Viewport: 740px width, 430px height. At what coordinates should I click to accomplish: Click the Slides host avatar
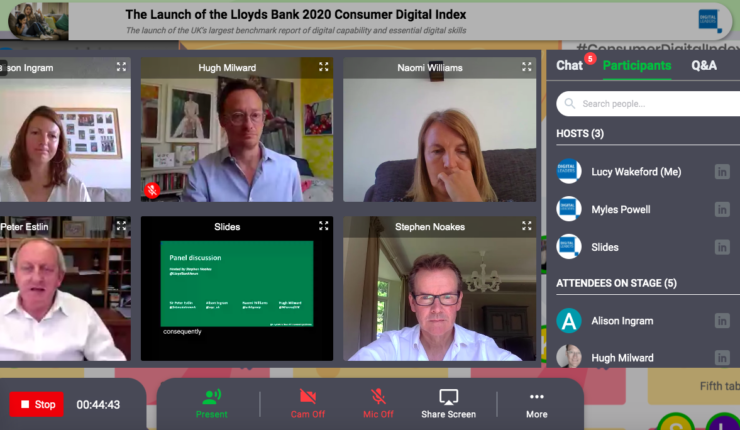569,246
